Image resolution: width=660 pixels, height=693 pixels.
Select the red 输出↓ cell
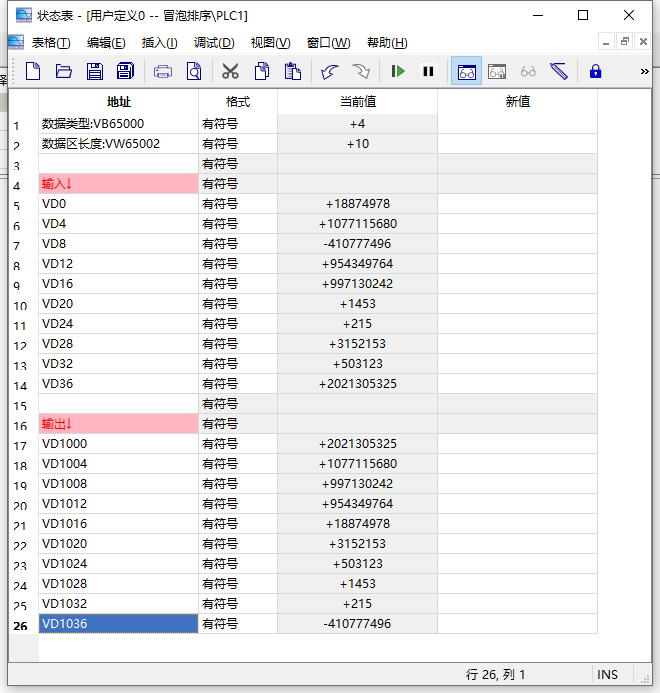point(118,424)
